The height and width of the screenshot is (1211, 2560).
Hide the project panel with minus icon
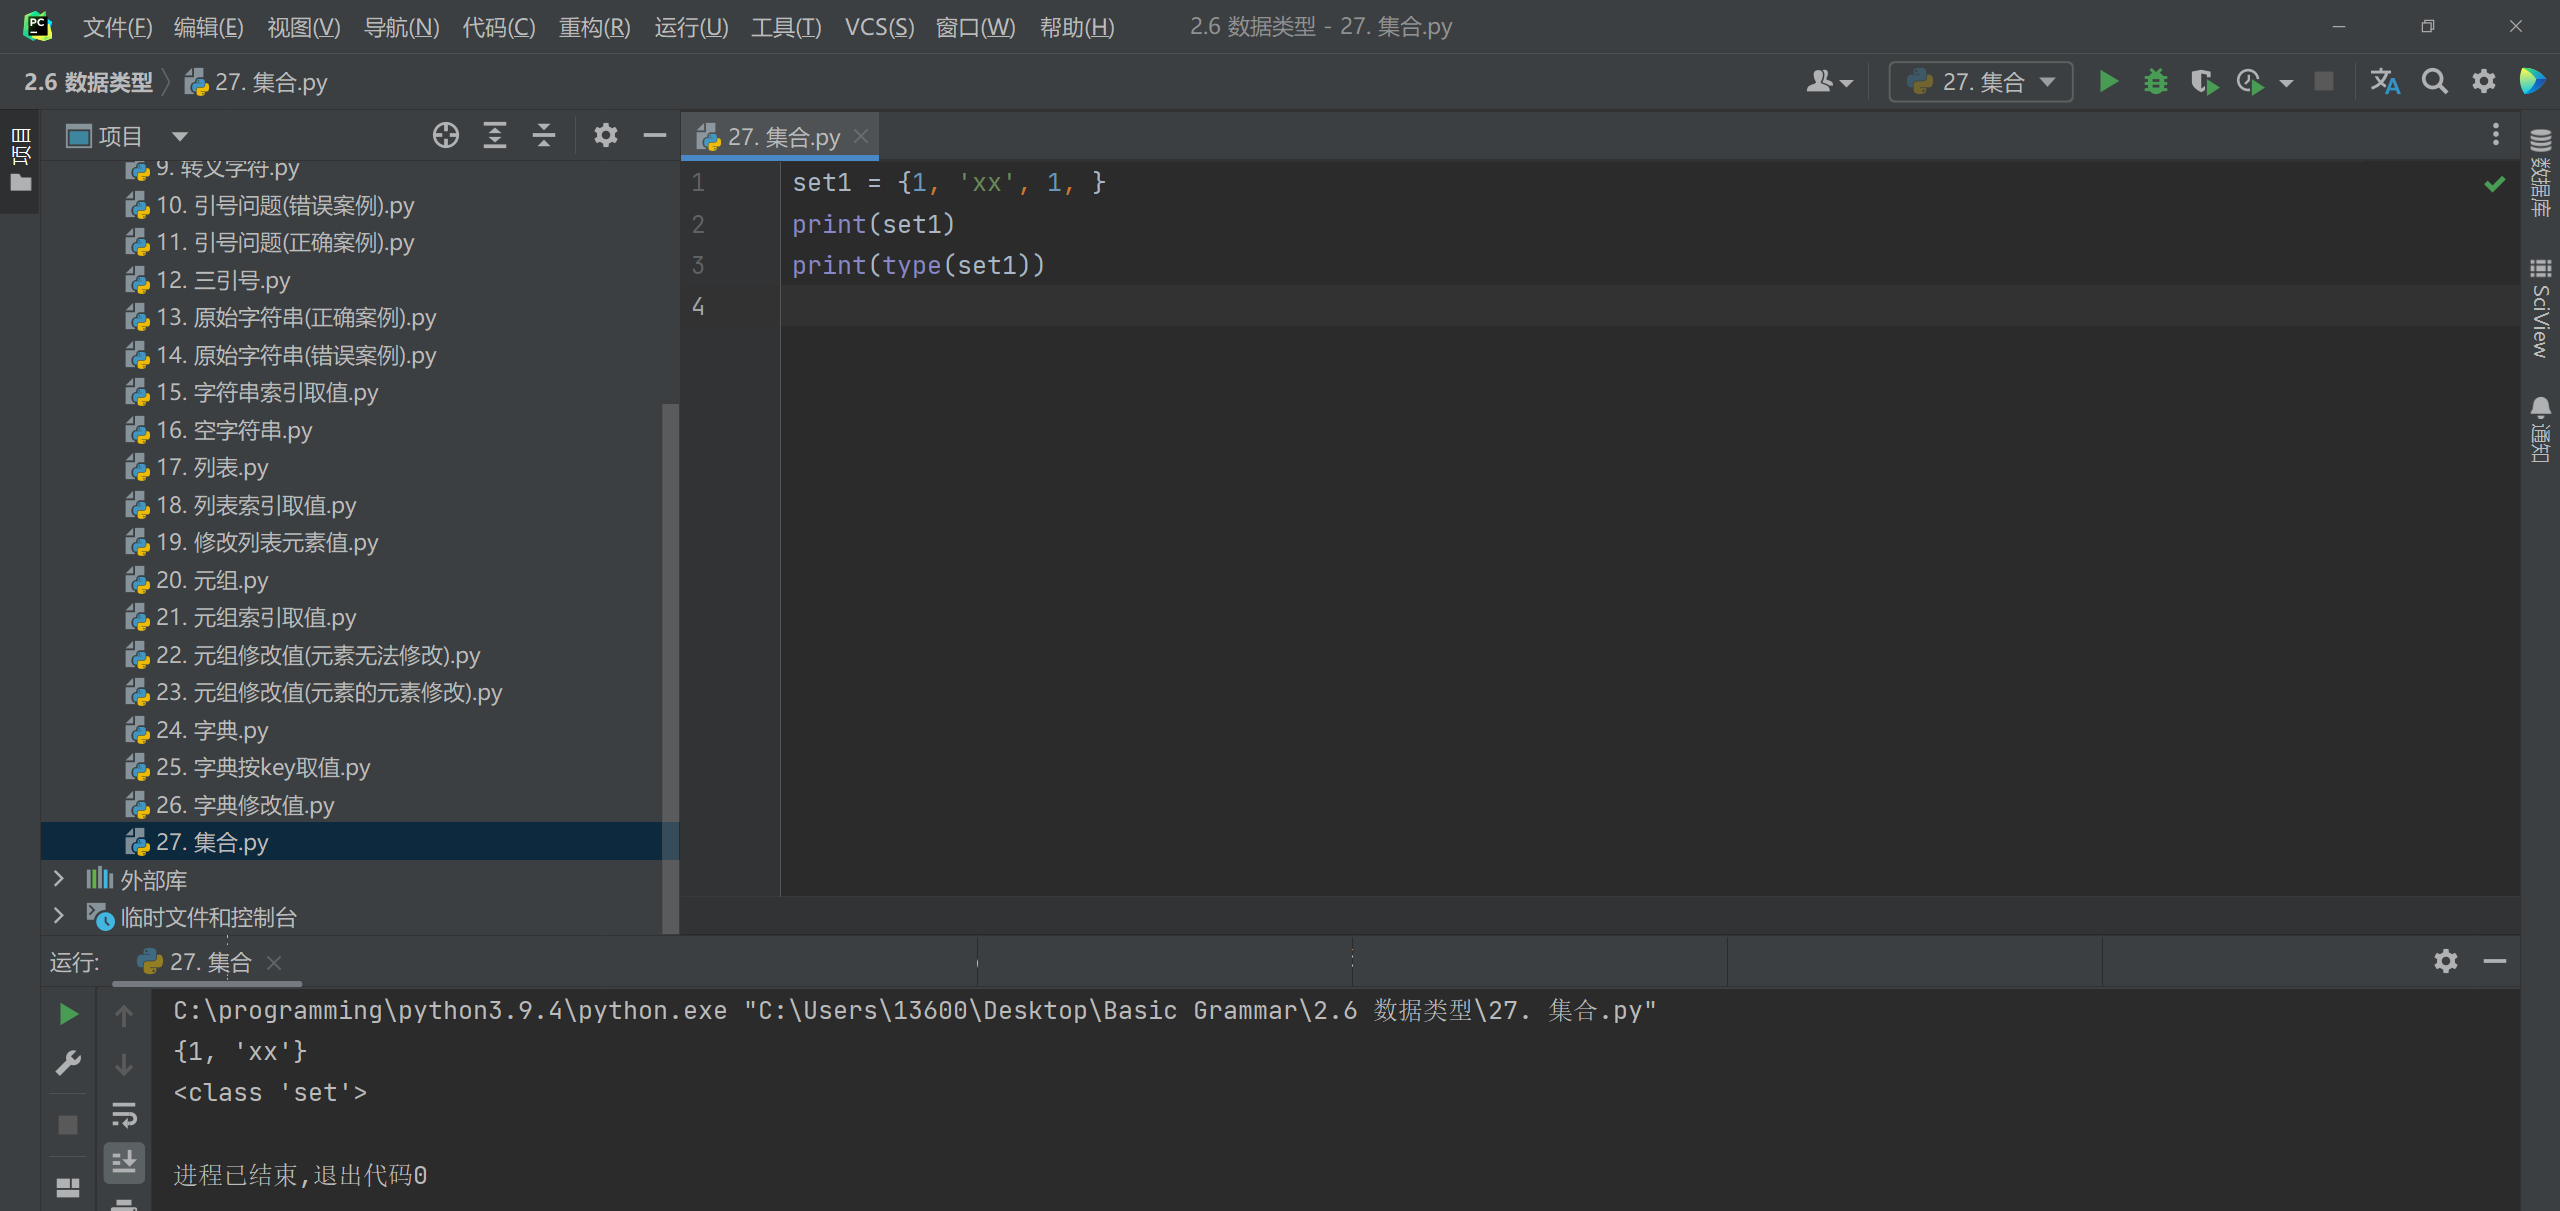pos(654,135)
